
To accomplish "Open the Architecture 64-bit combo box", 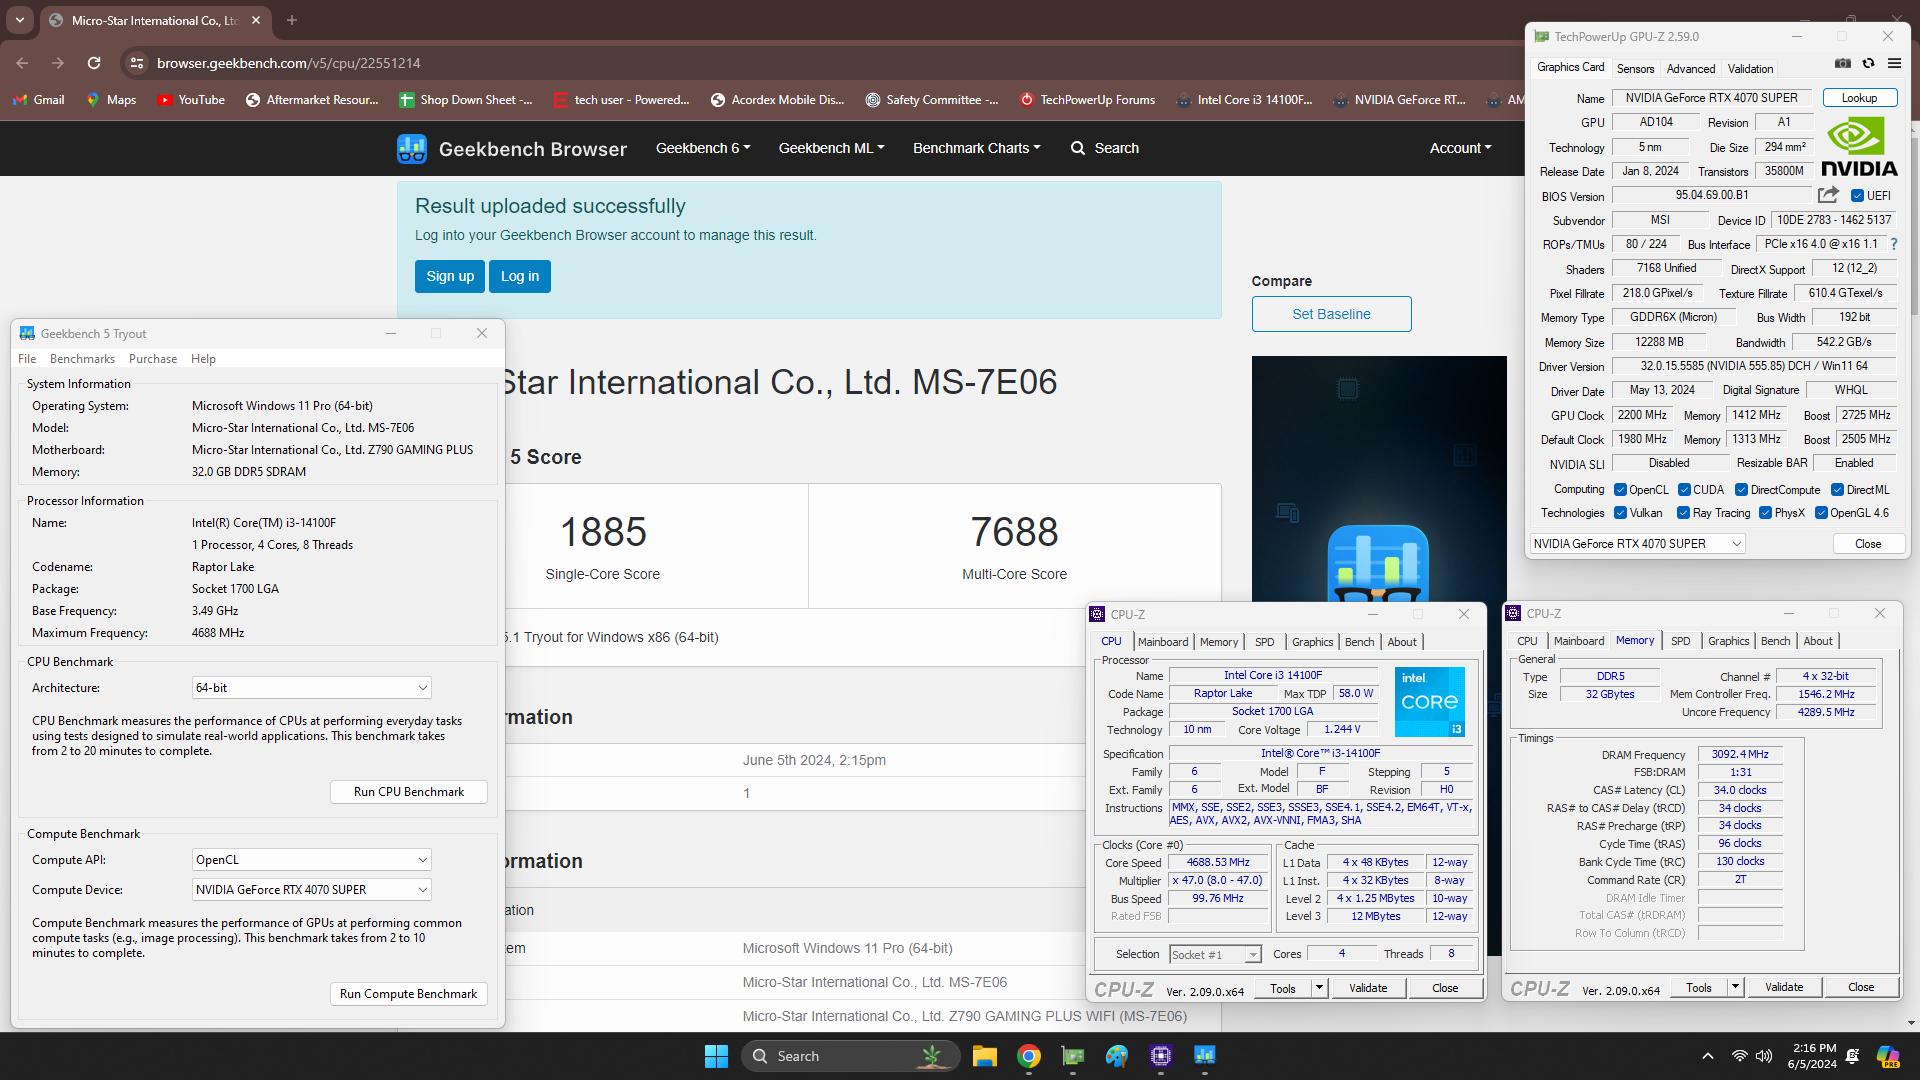I will (312, 688).
